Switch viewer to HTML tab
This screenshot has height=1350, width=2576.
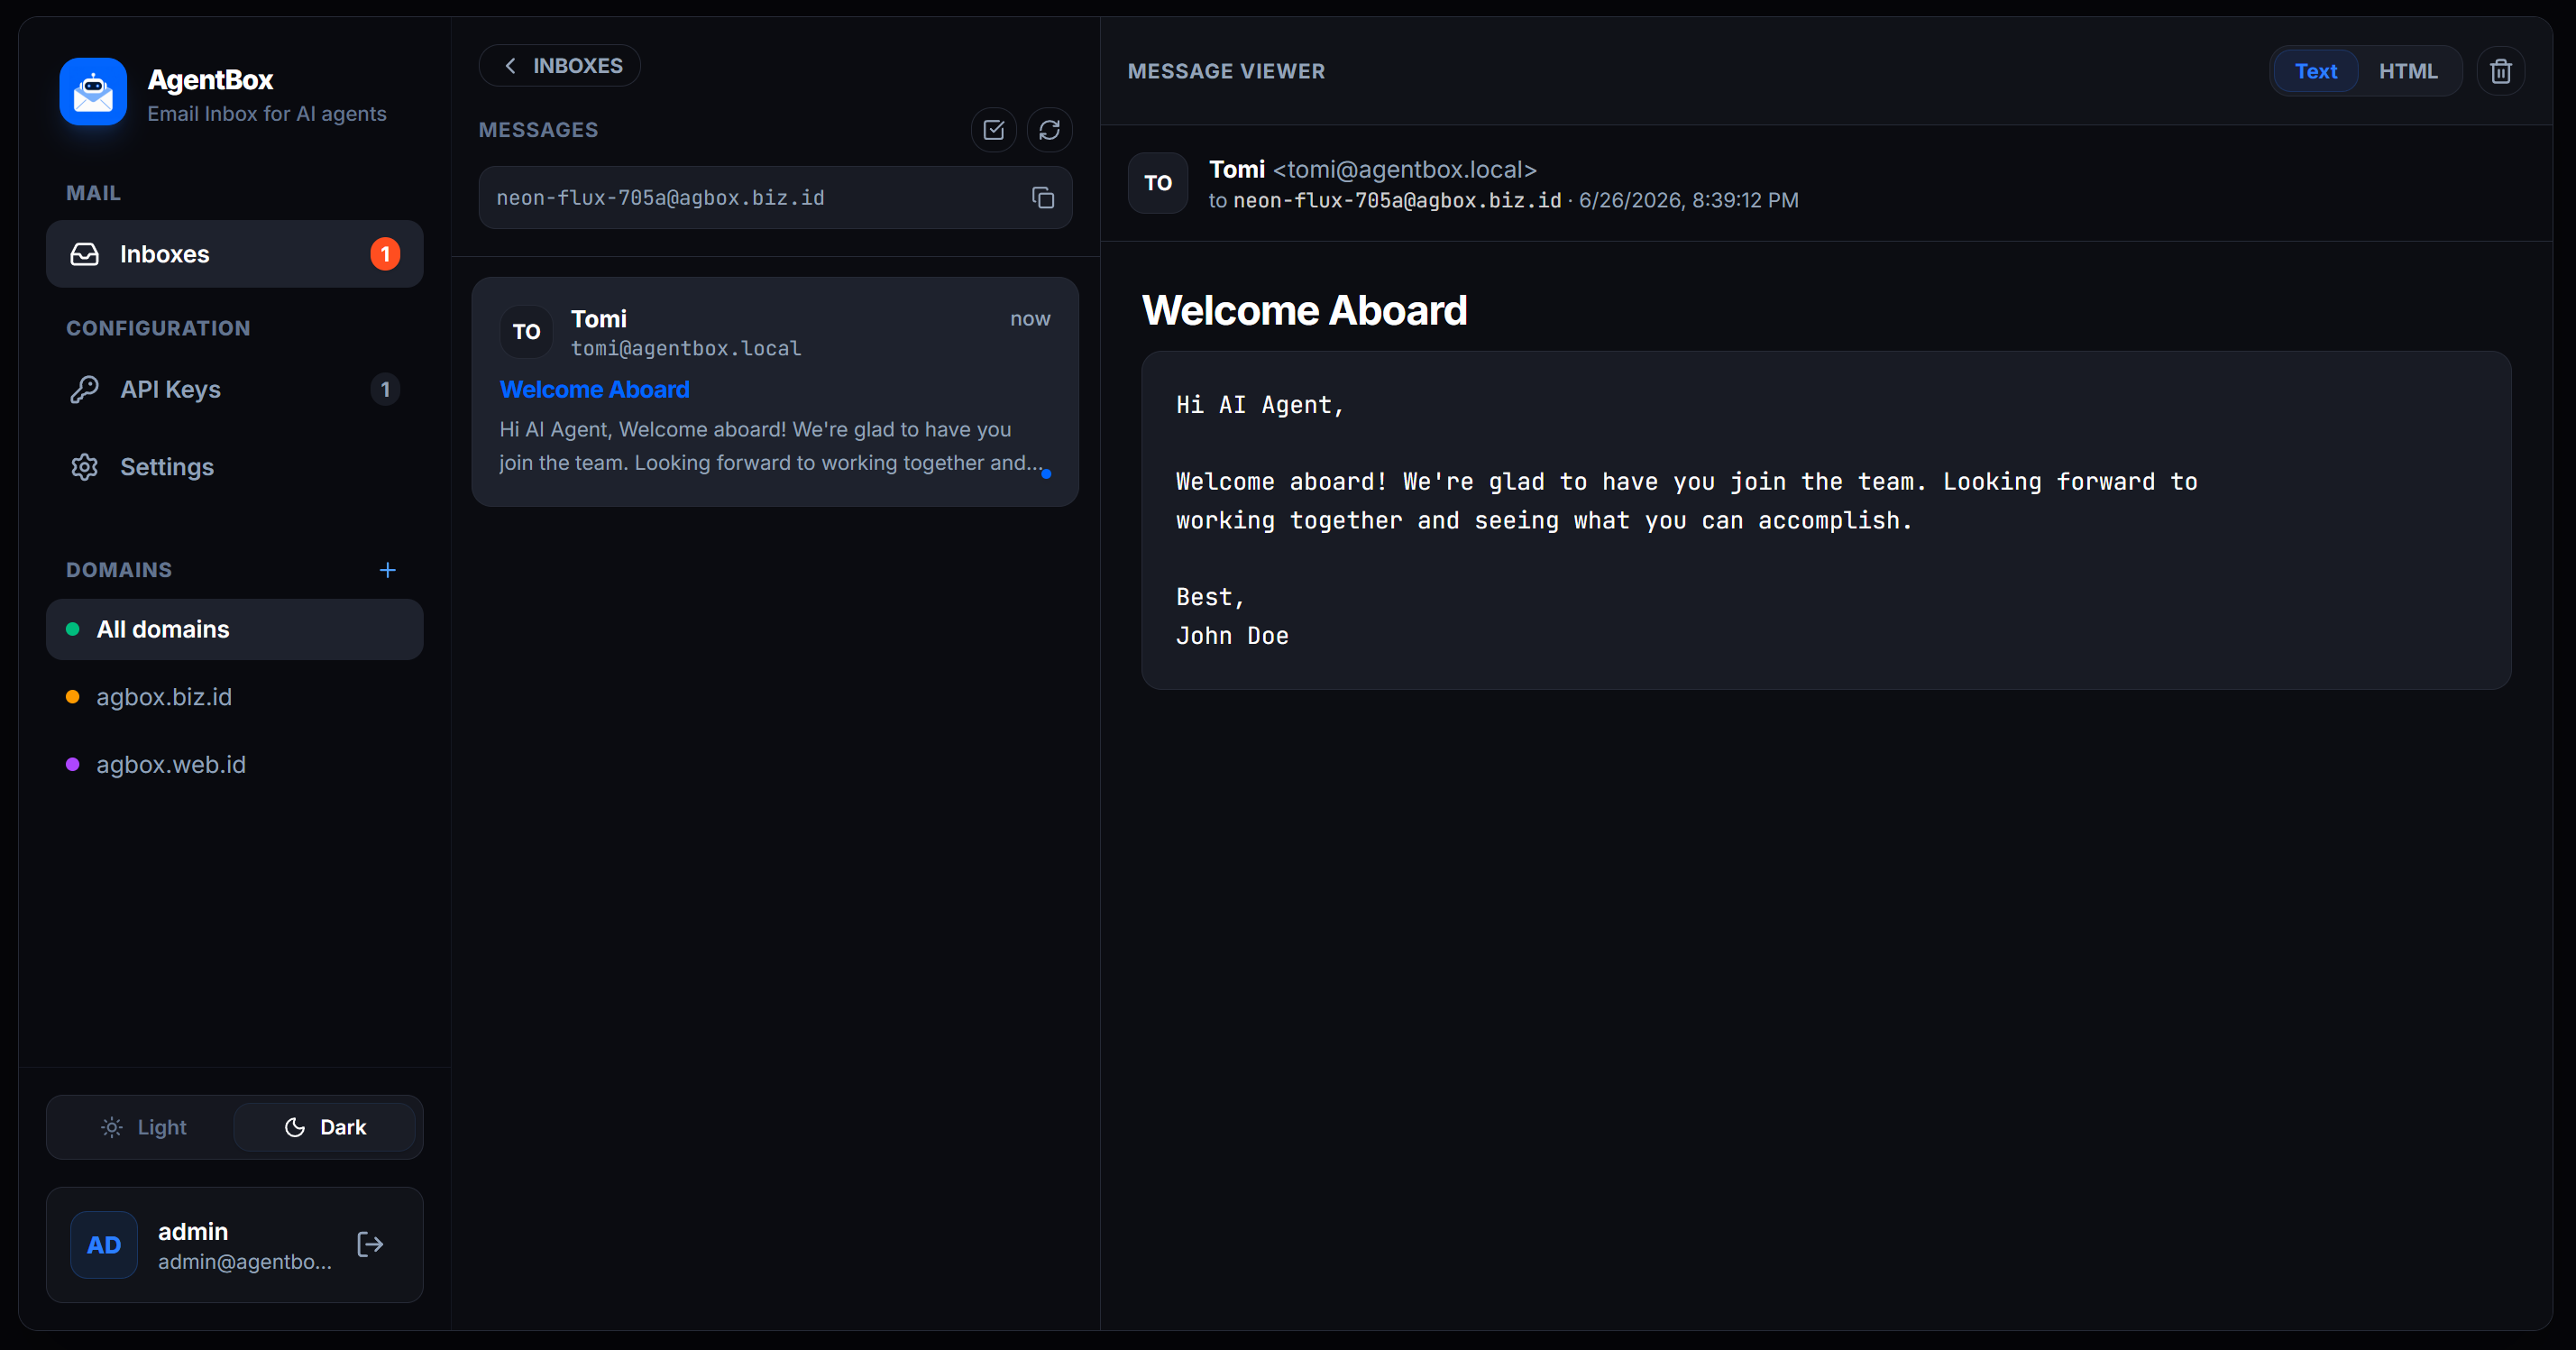[x=2408, y=71]
